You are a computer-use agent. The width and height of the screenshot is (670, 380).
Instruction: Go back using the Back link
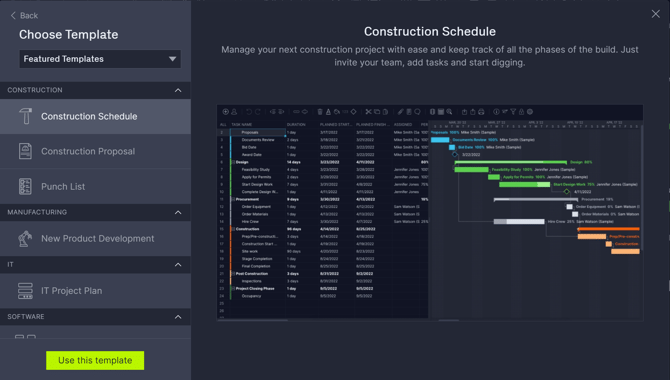[24, 15]
